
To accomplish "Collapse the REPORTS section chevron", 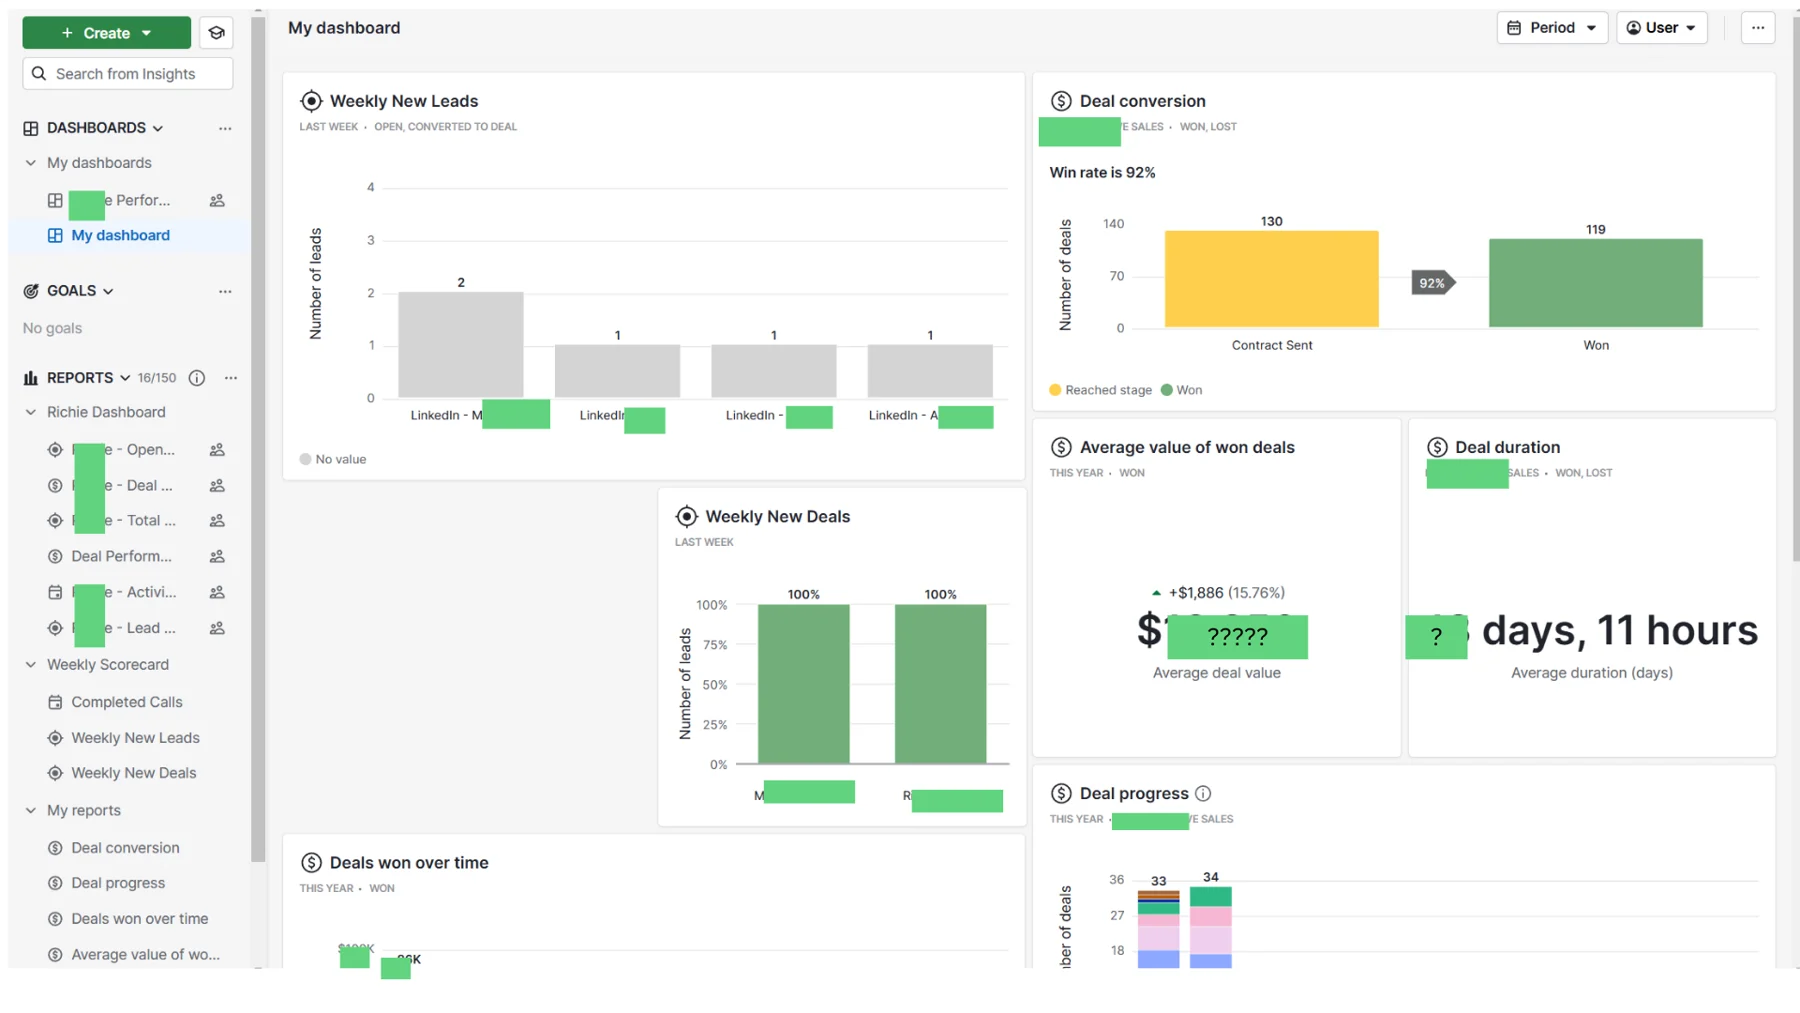I will coord(125,378).
